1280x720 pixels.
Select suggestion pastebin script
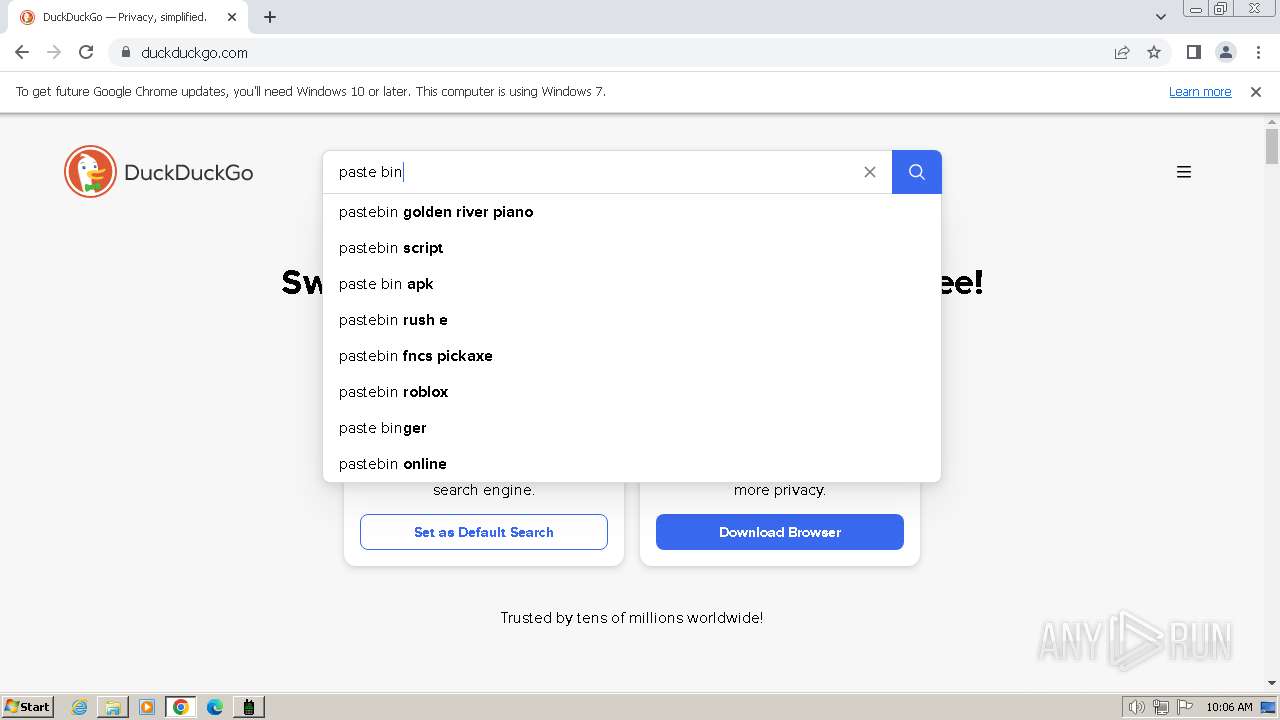point(632,248)
